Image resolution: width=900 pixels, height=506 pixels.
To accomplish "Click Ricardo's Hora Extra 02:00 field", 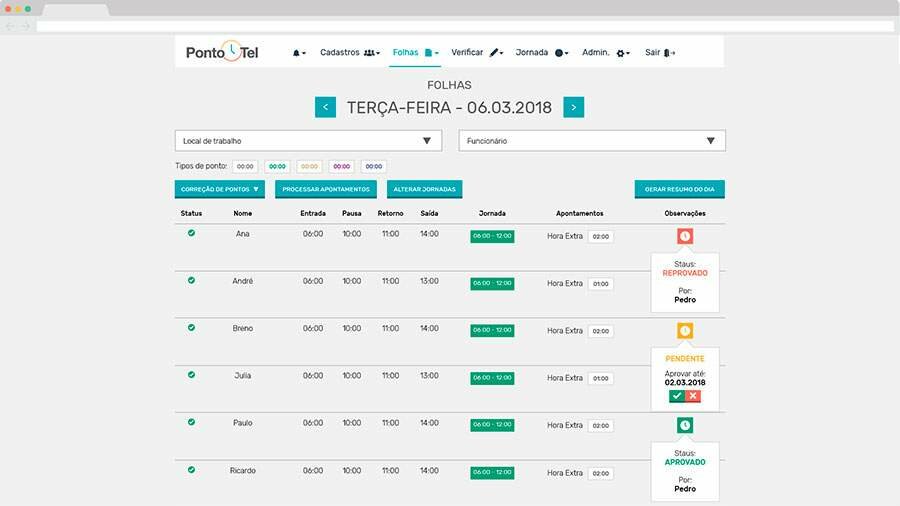I will coord(600,473).
